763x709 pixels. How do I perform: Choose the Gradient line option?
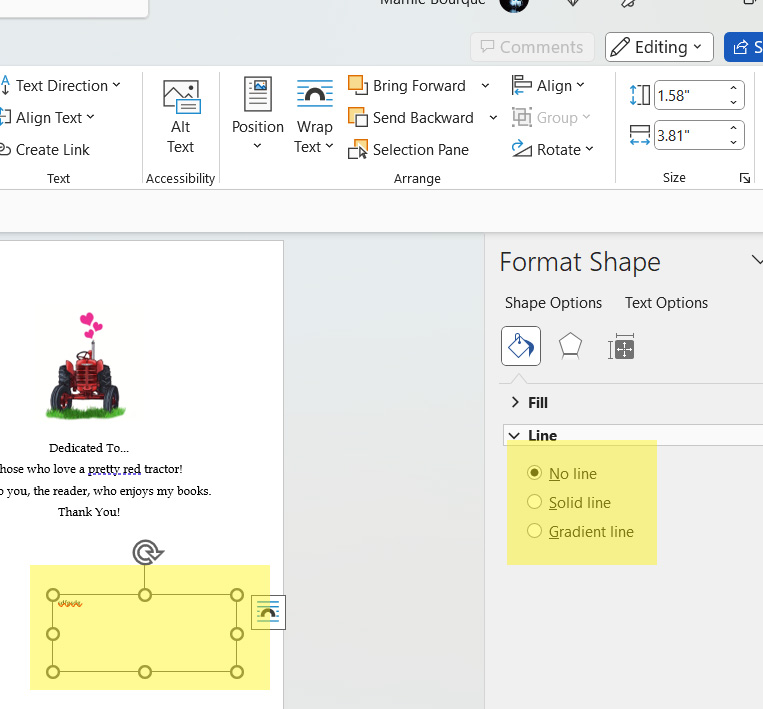(x=535, y=531)
